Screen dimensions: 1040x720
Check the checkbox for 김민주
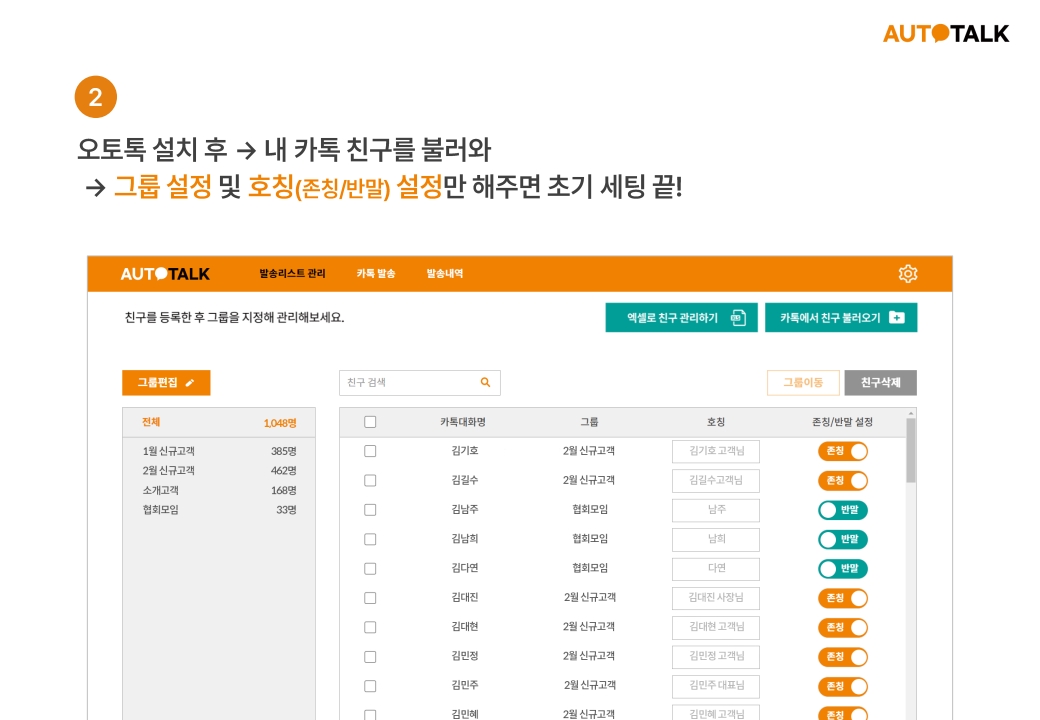tap(370, 686)
